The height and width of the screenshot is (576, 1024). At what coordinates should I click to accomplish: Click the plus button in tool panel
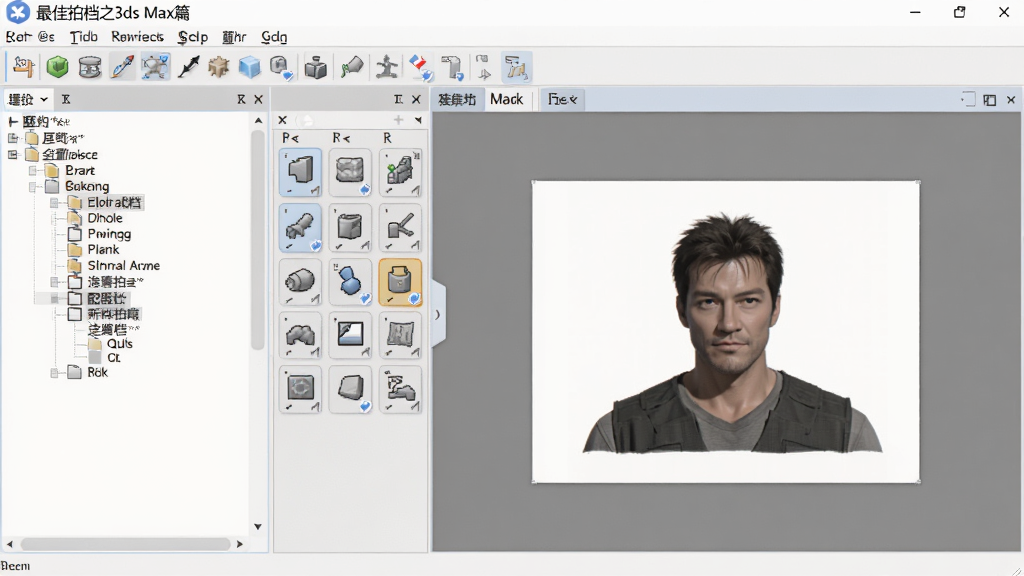pyautogui.click(x=398, y=120)
